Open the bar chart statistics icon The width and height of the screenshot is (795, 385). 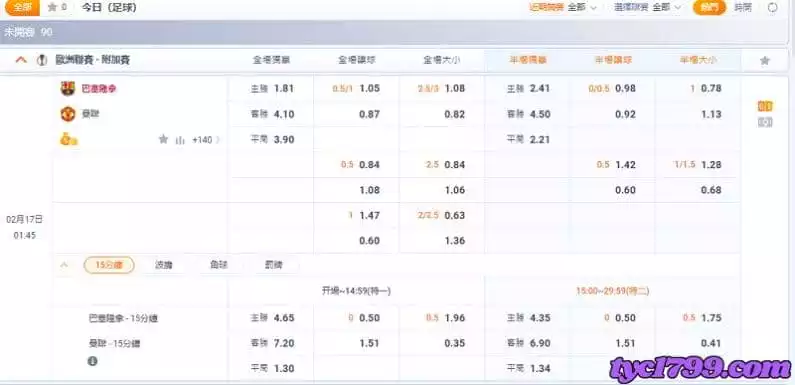180,140
